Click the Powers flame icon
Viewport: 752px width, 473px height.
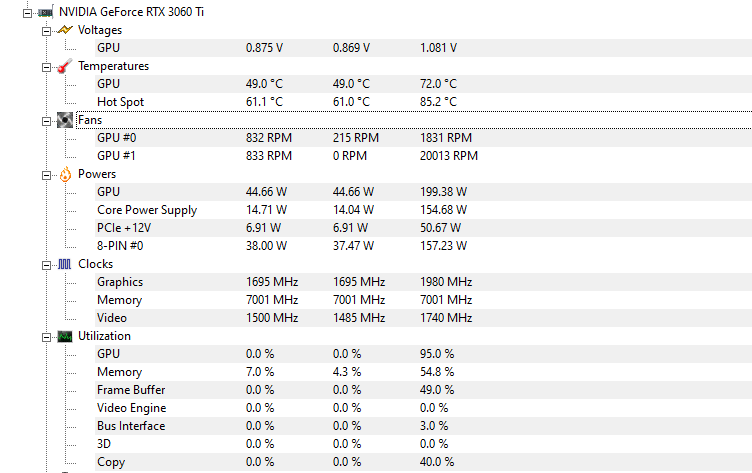[65, 174]
